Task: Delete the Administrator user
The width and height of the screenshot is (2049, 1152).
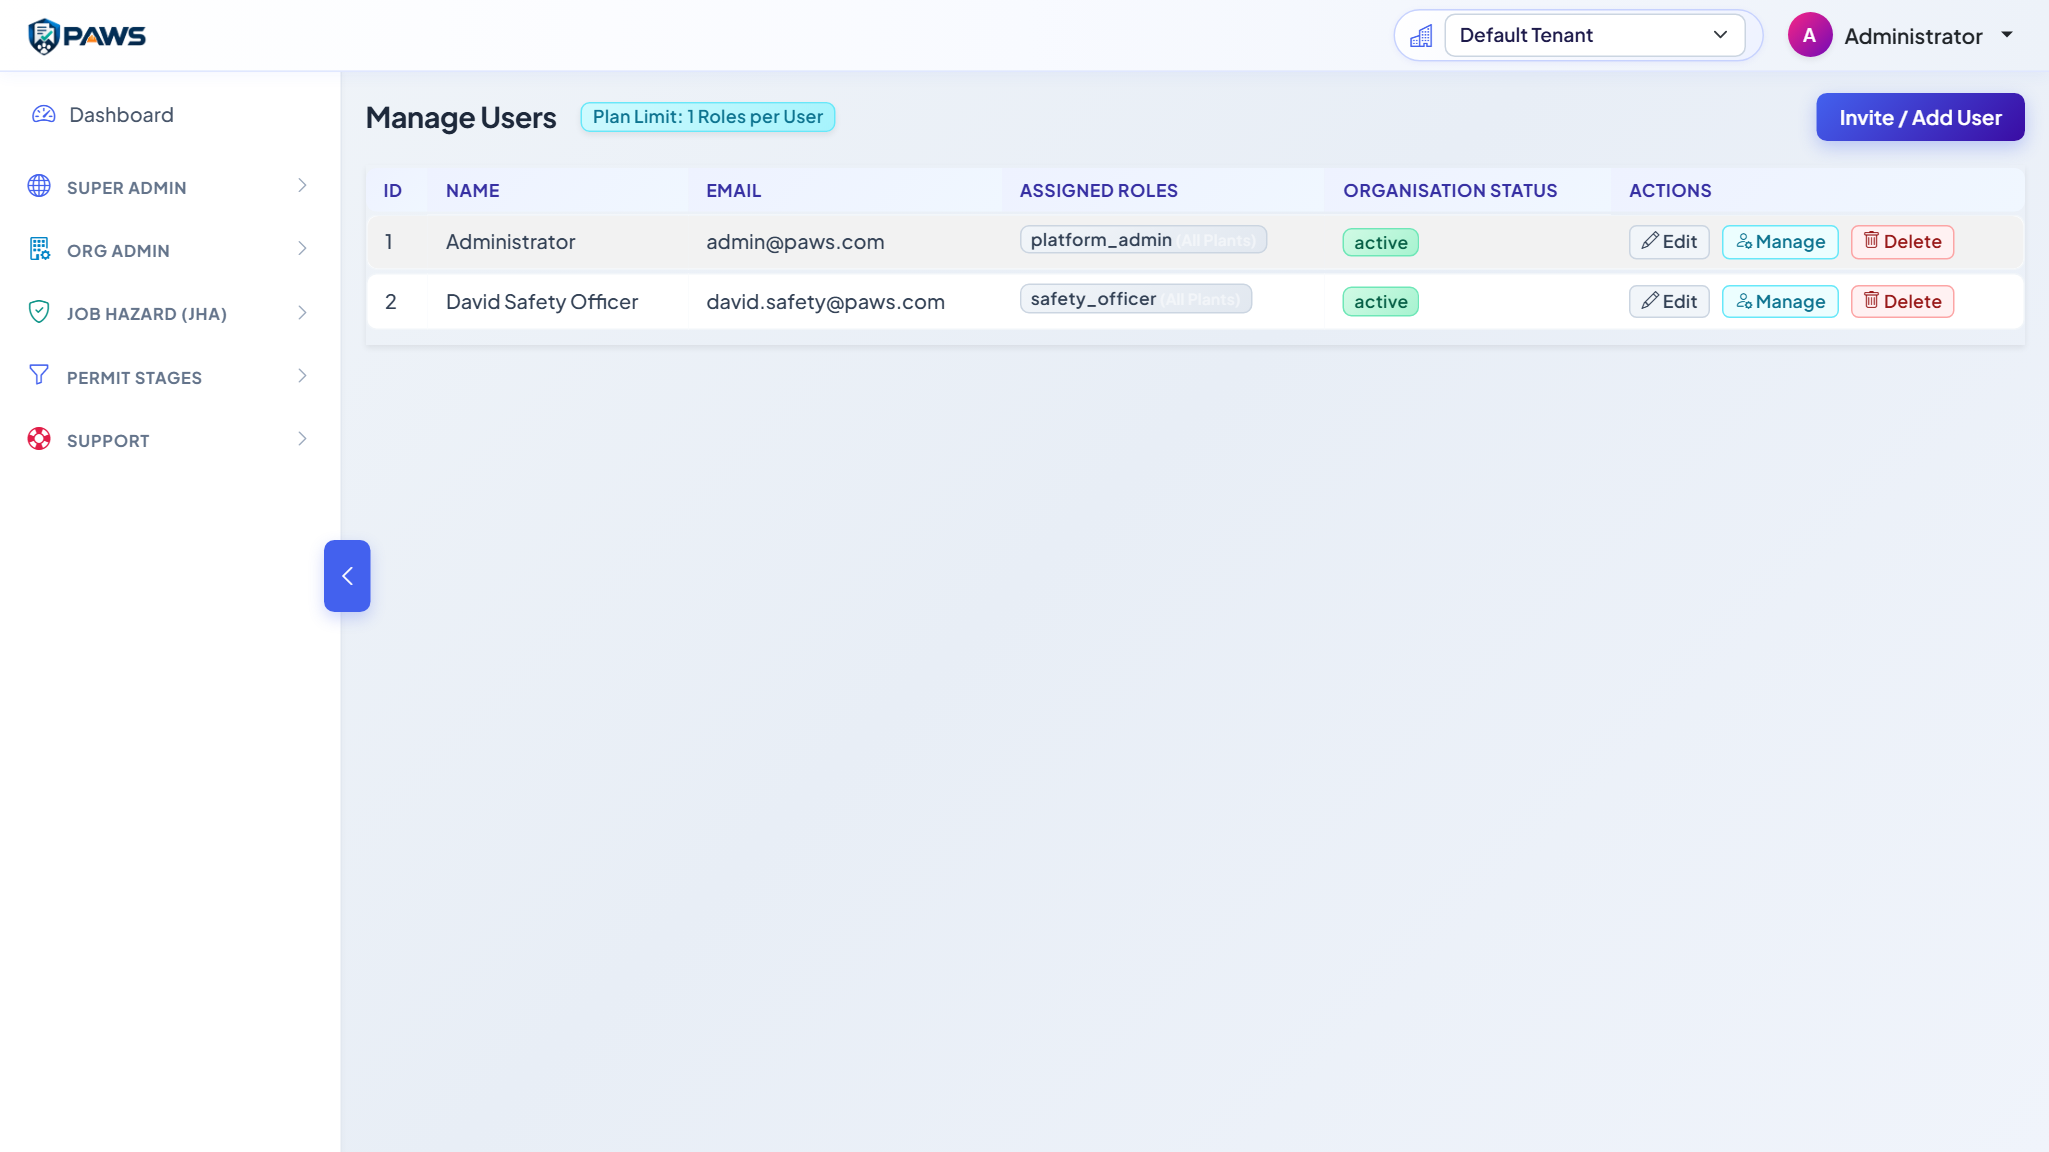Action: 1902,242
